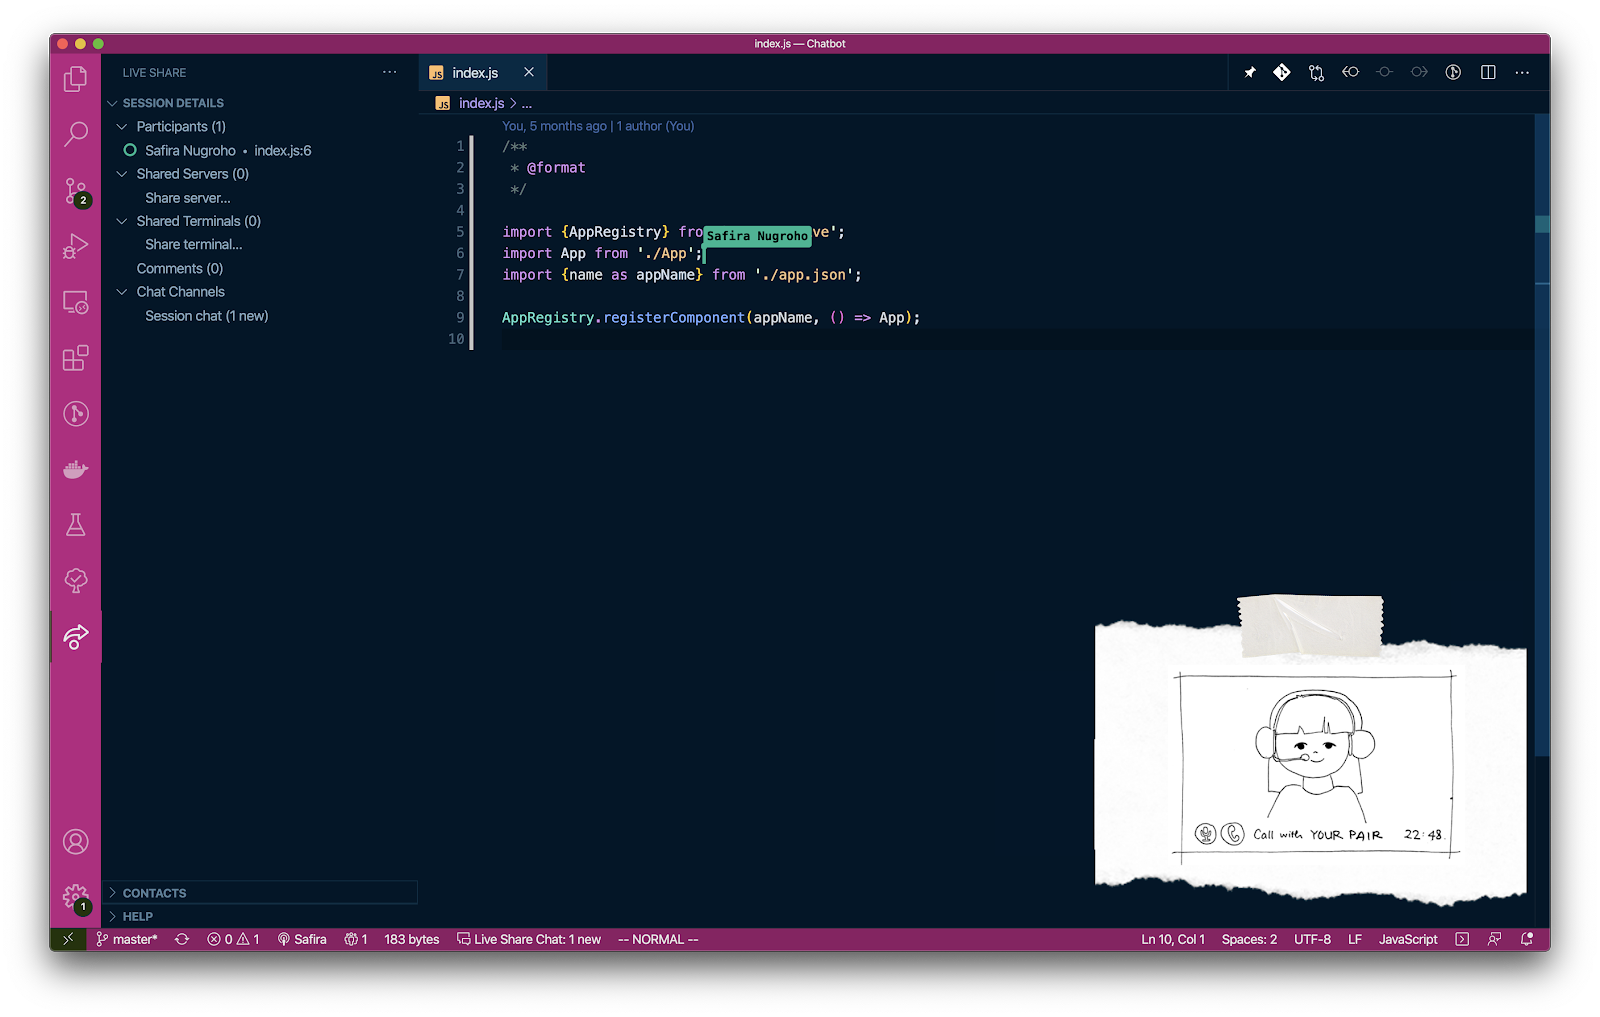
Task: Click the breadcrumb ellipsis after index.js
Action: pyautogui.click(x=527, y=103)
